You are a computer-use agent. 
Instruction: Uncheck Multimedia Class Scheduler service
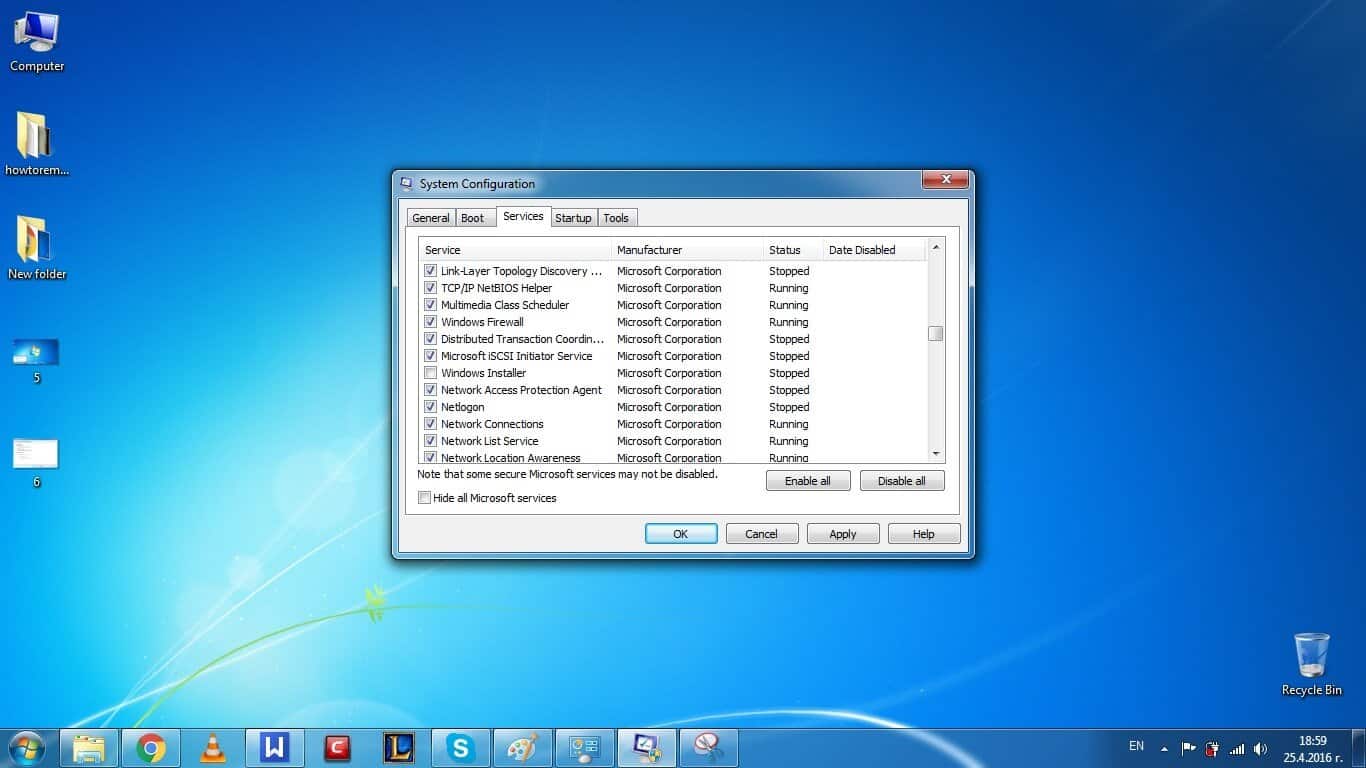click(431, 305)
